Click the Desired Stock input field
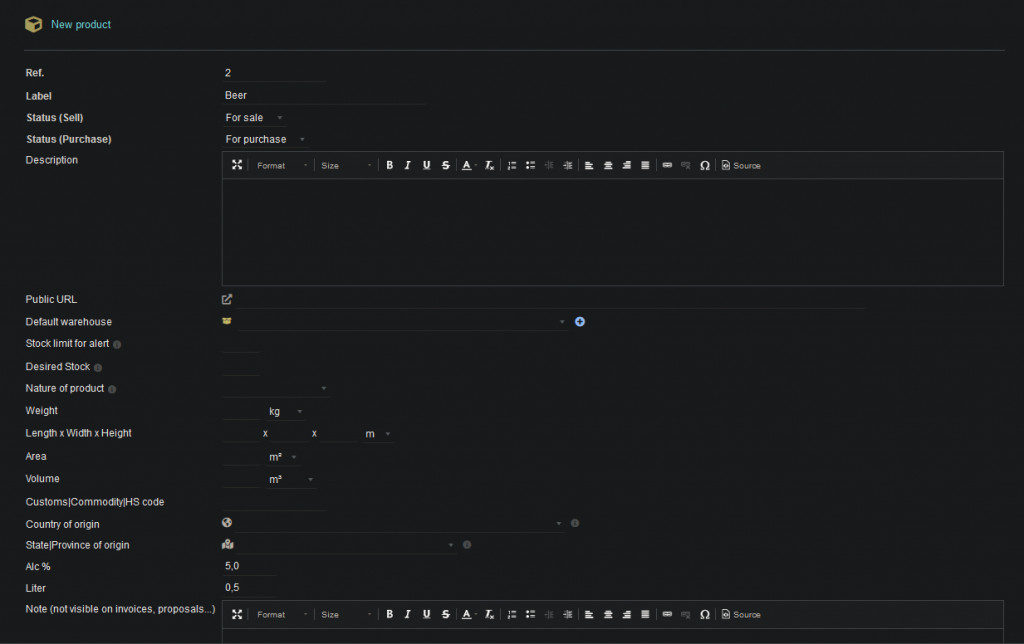 click(241, 367)
